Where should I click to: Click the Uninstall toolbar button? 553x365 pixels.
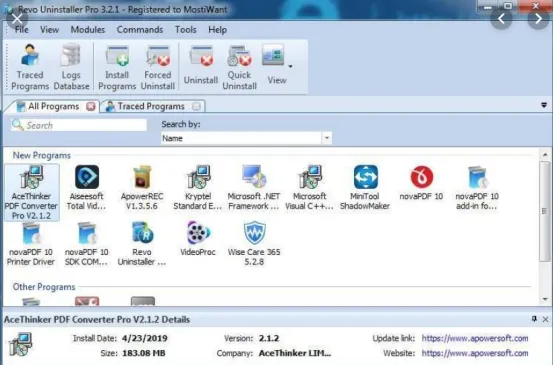pos(201,66)
